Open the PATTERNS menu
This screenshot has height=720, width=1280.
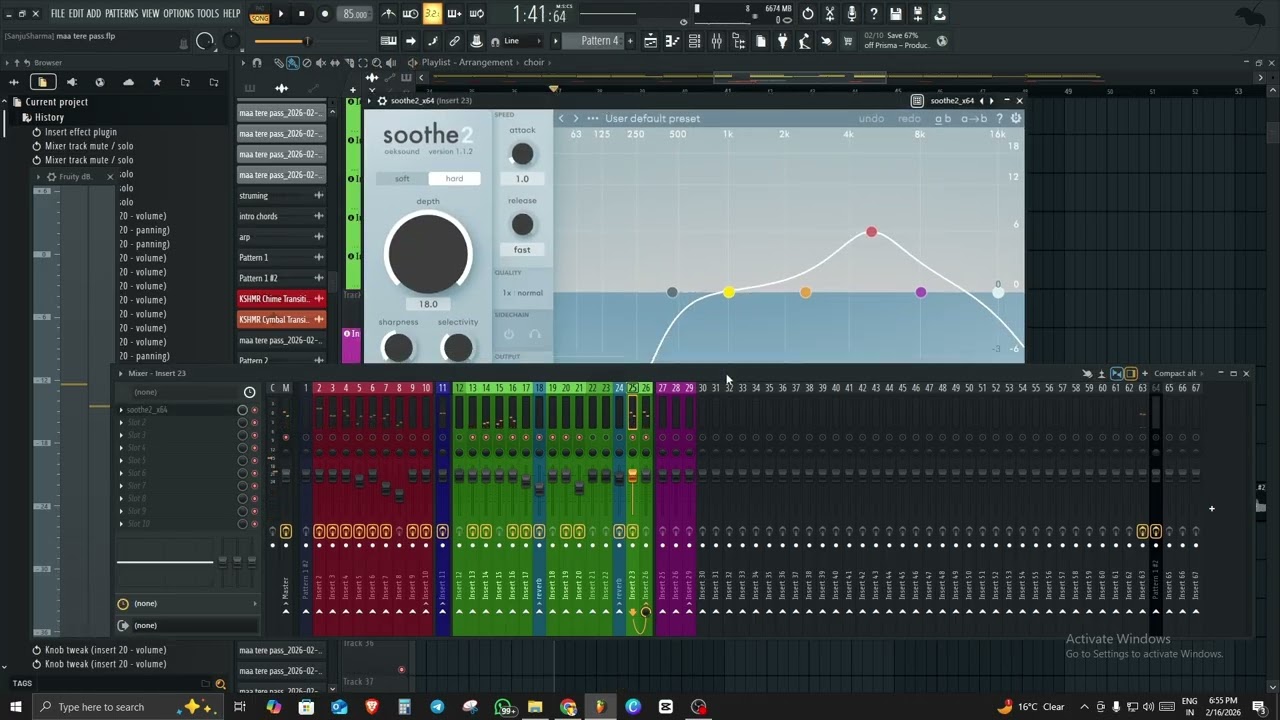[x=121, y=14]
